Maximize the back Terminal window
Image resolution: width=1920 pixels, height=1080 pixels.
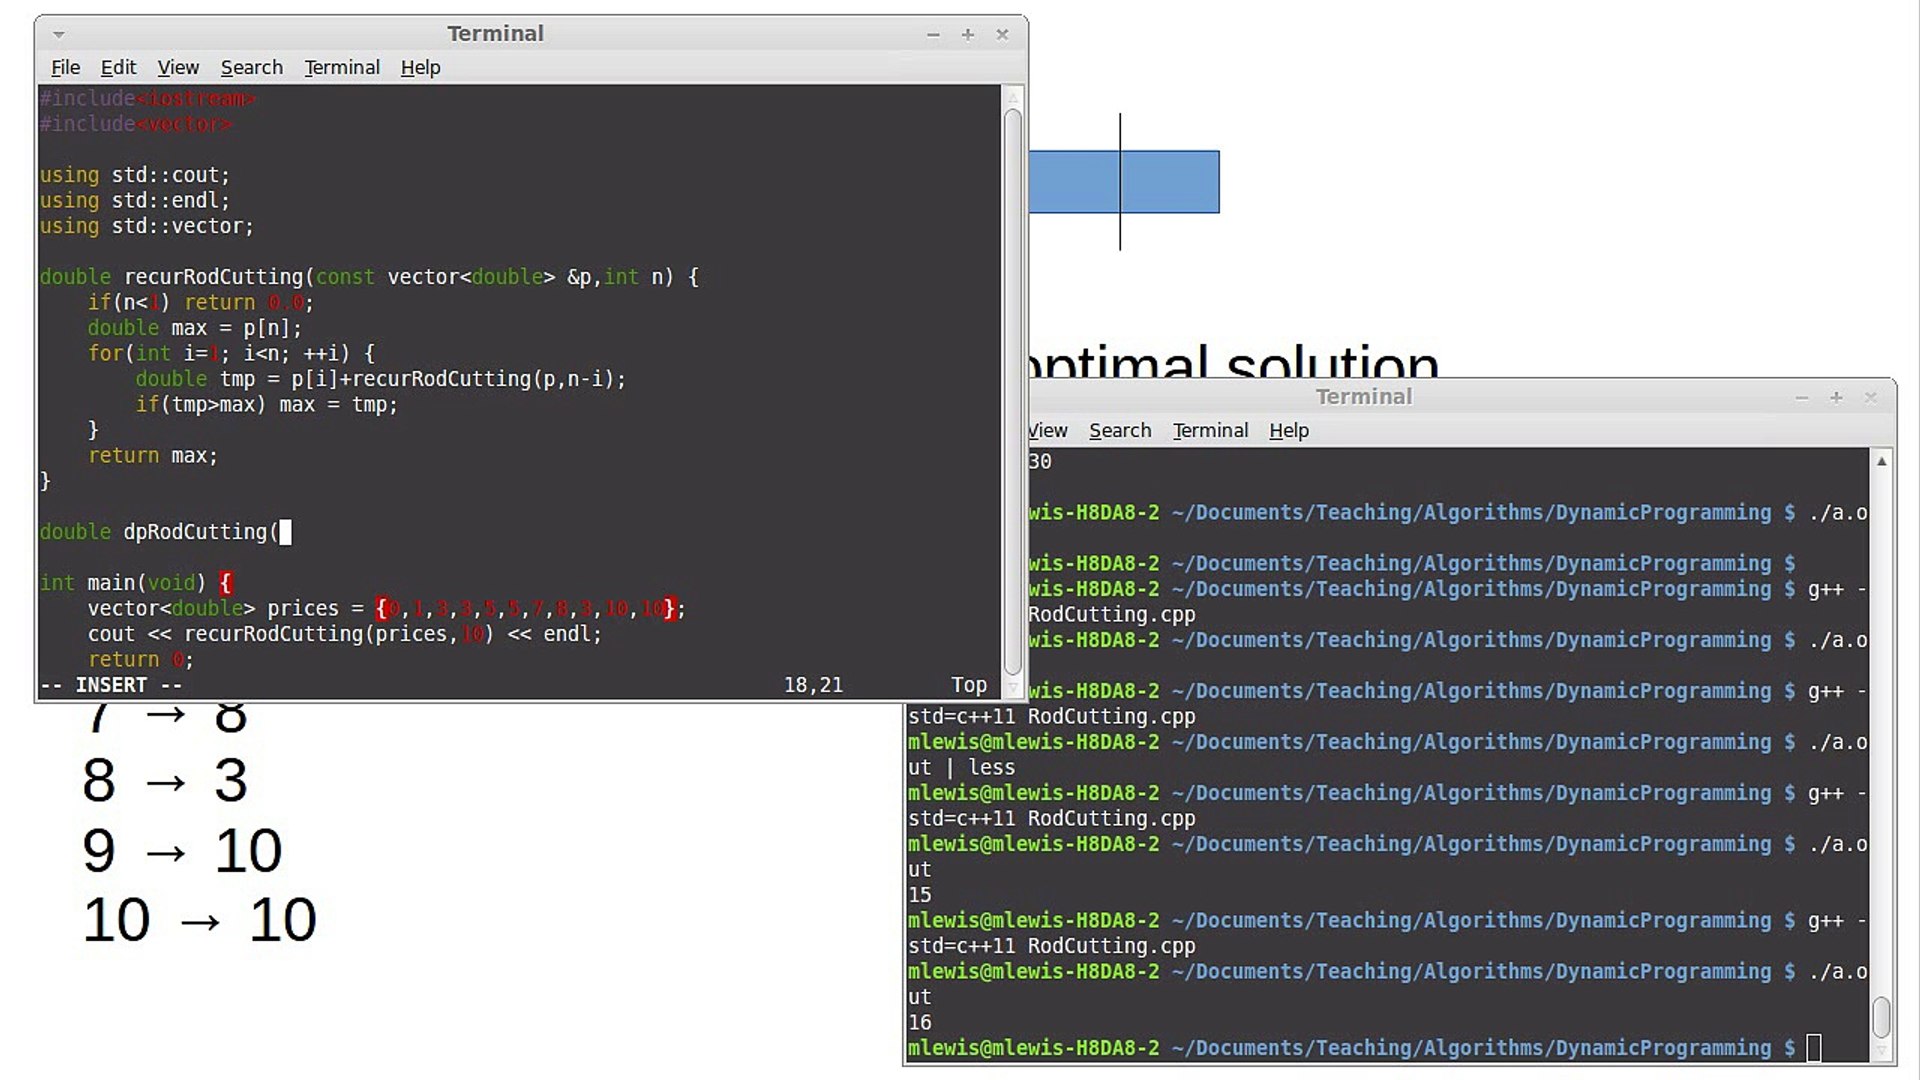click(1836, 397)
